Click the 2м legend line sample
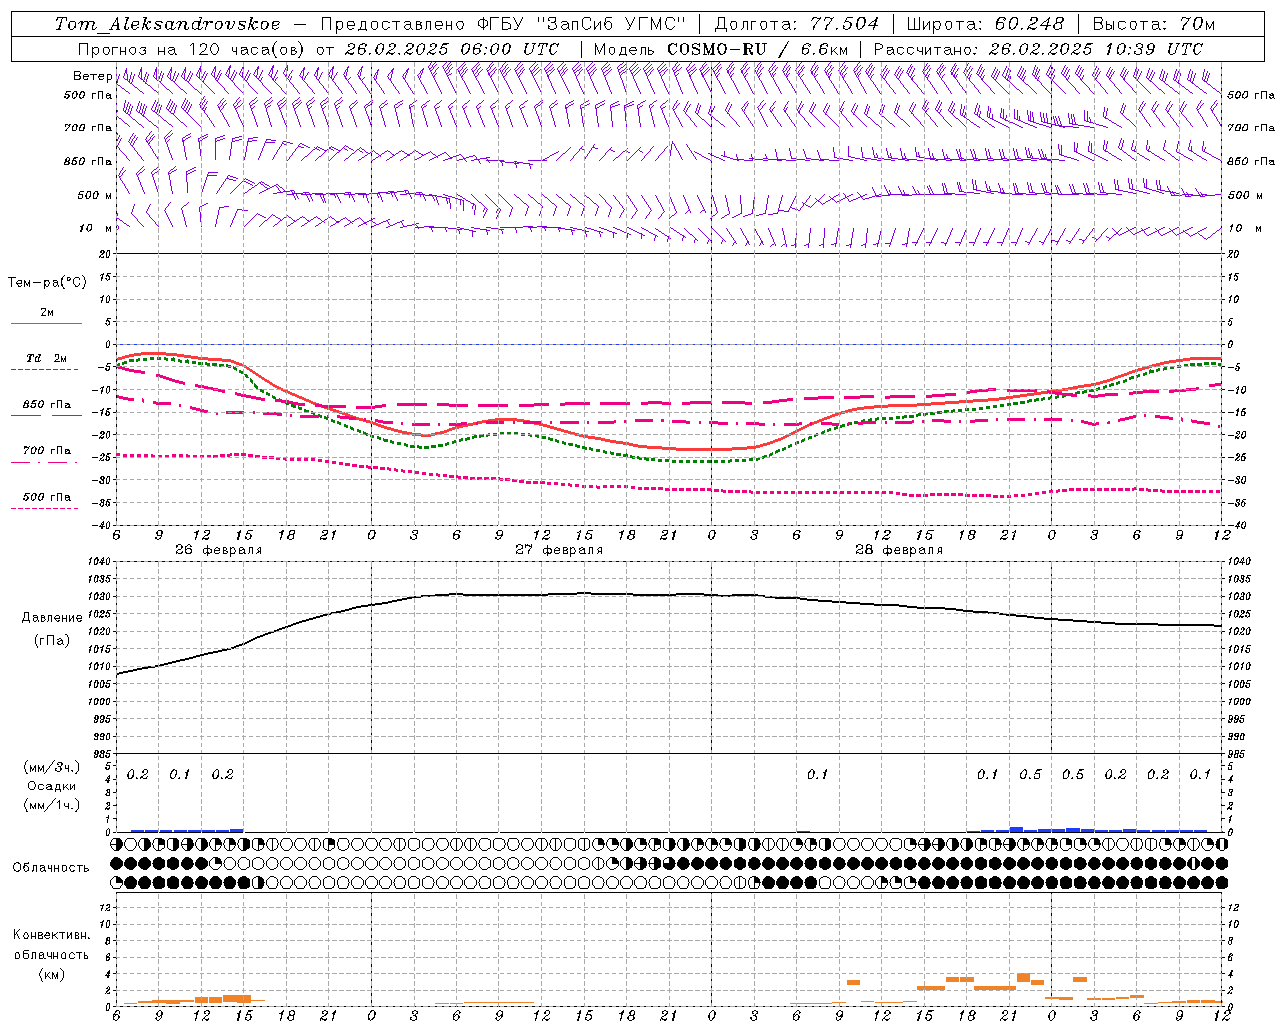 point(46,323)
